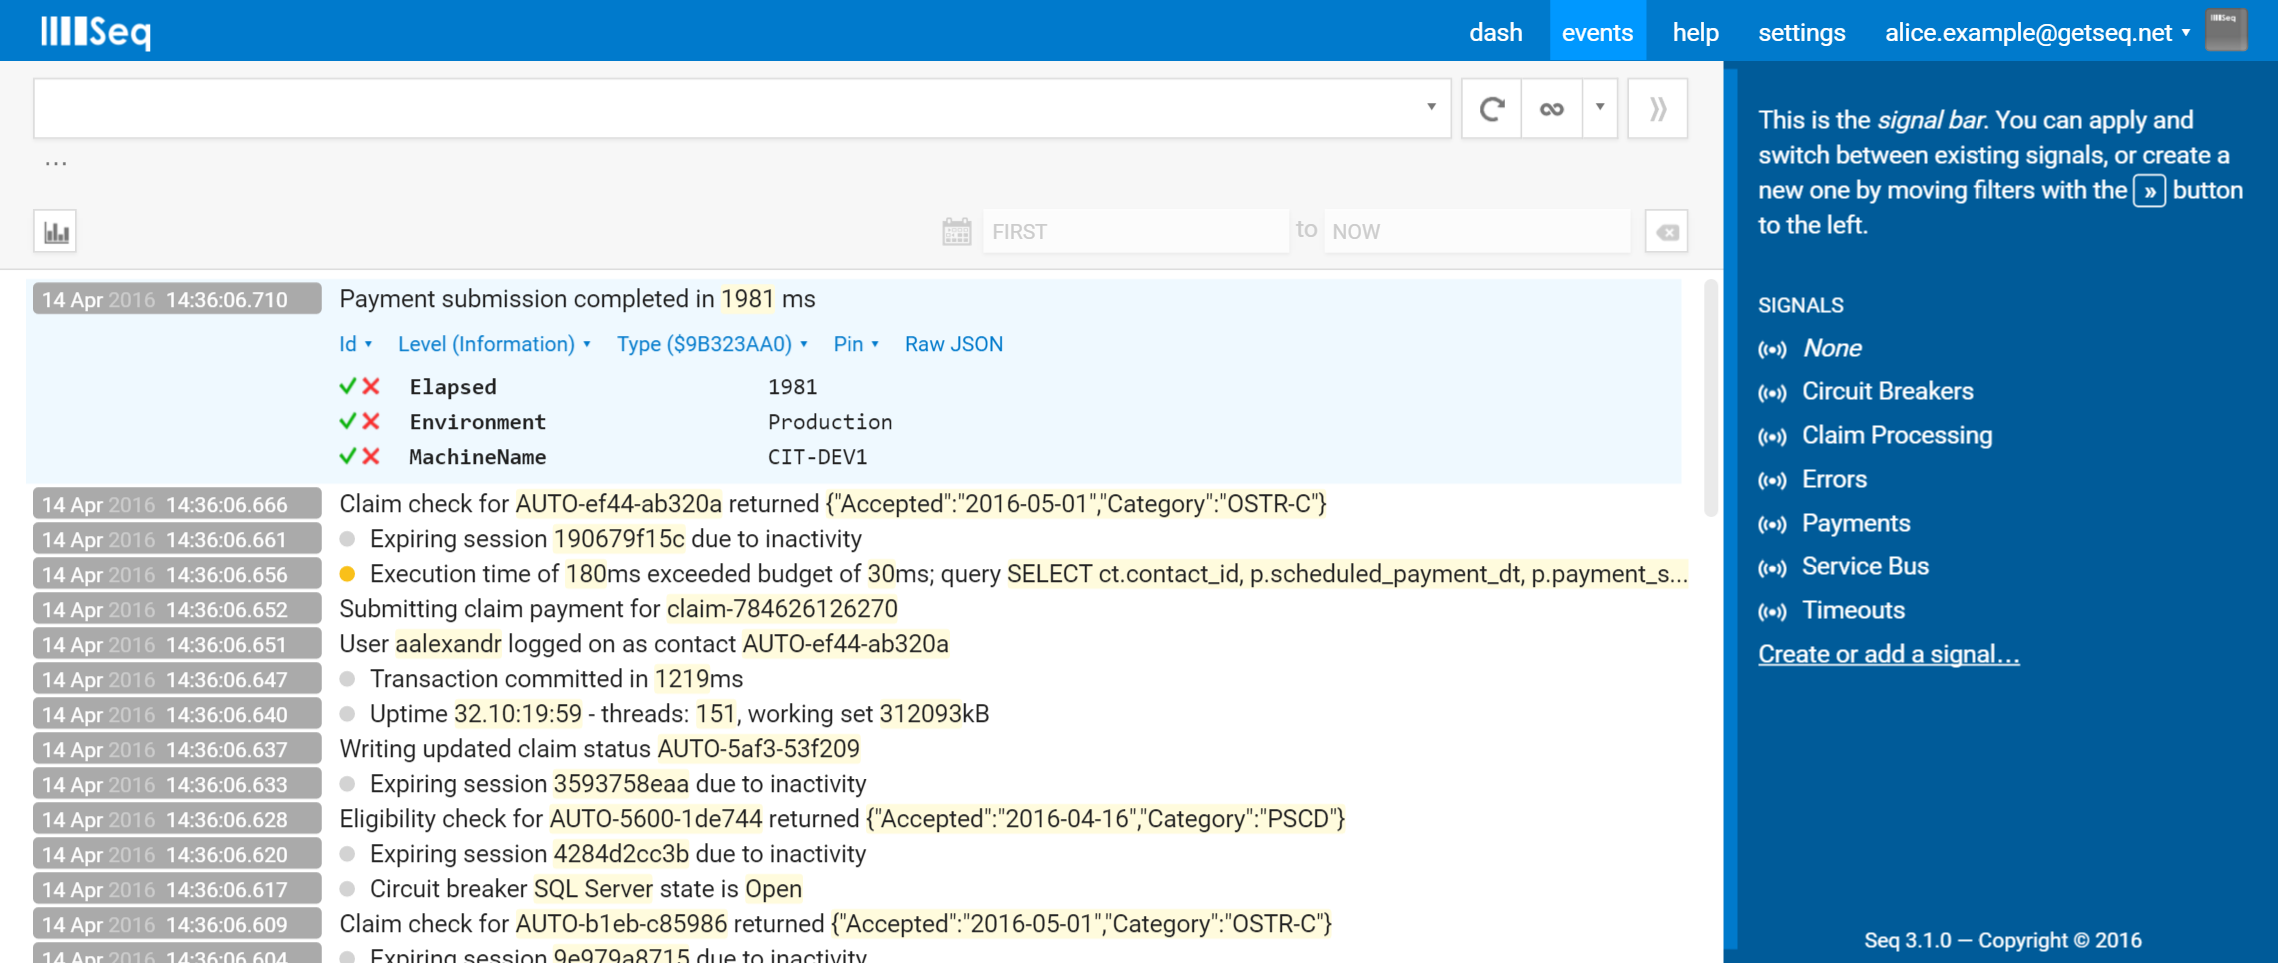
Task: Click the signal icon beside Service Bus
Action: click(x=1772, y=568)
